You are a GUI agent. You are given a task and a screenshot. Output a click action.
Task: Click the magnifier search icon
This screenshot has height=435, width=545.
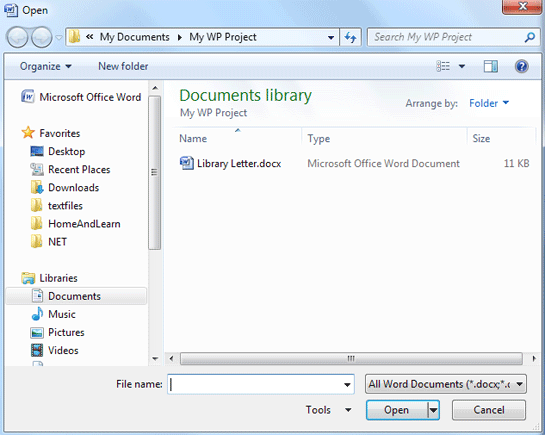pyautogui.click(x=530, y=37)
